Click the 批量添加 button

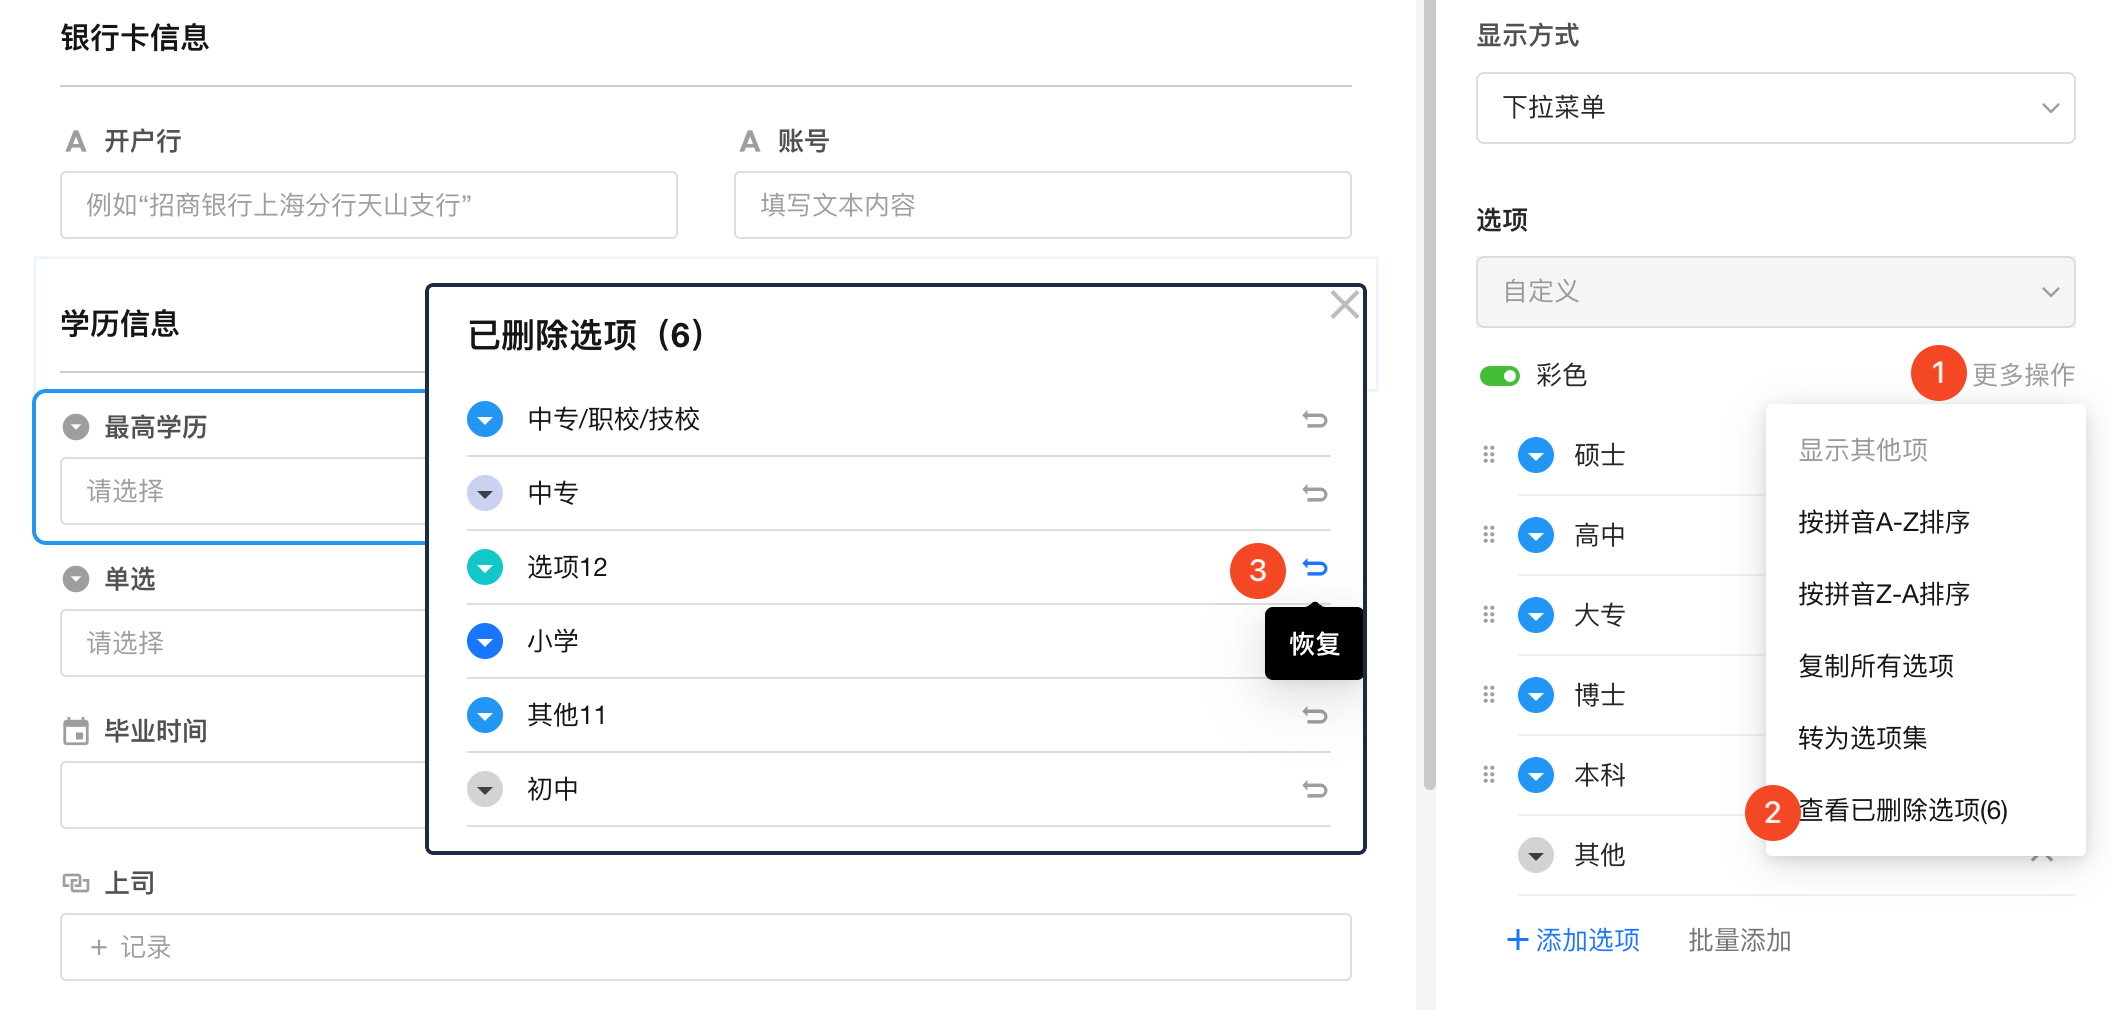coord(1739,940)
